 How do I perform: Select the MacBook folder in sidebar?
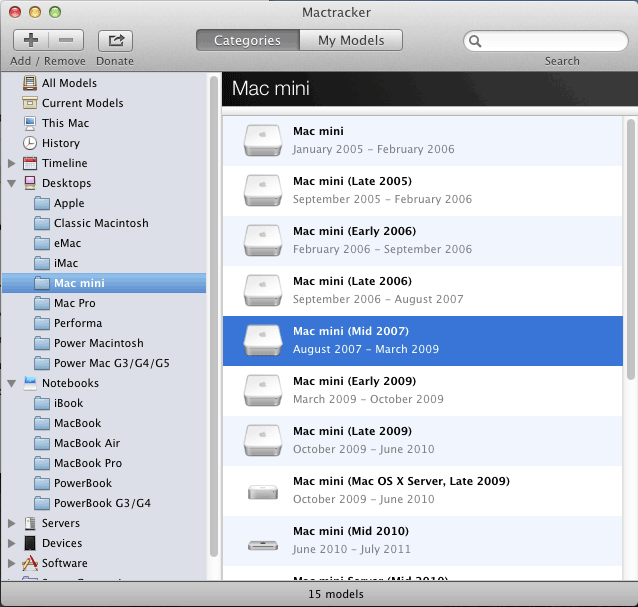coord(104,423)
